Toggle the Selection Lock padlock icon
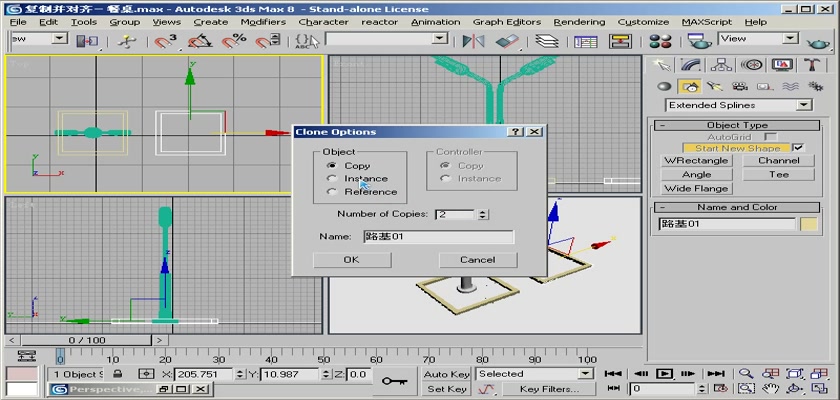The width and height of the screenshot is (840, 400). click(118, 374)
